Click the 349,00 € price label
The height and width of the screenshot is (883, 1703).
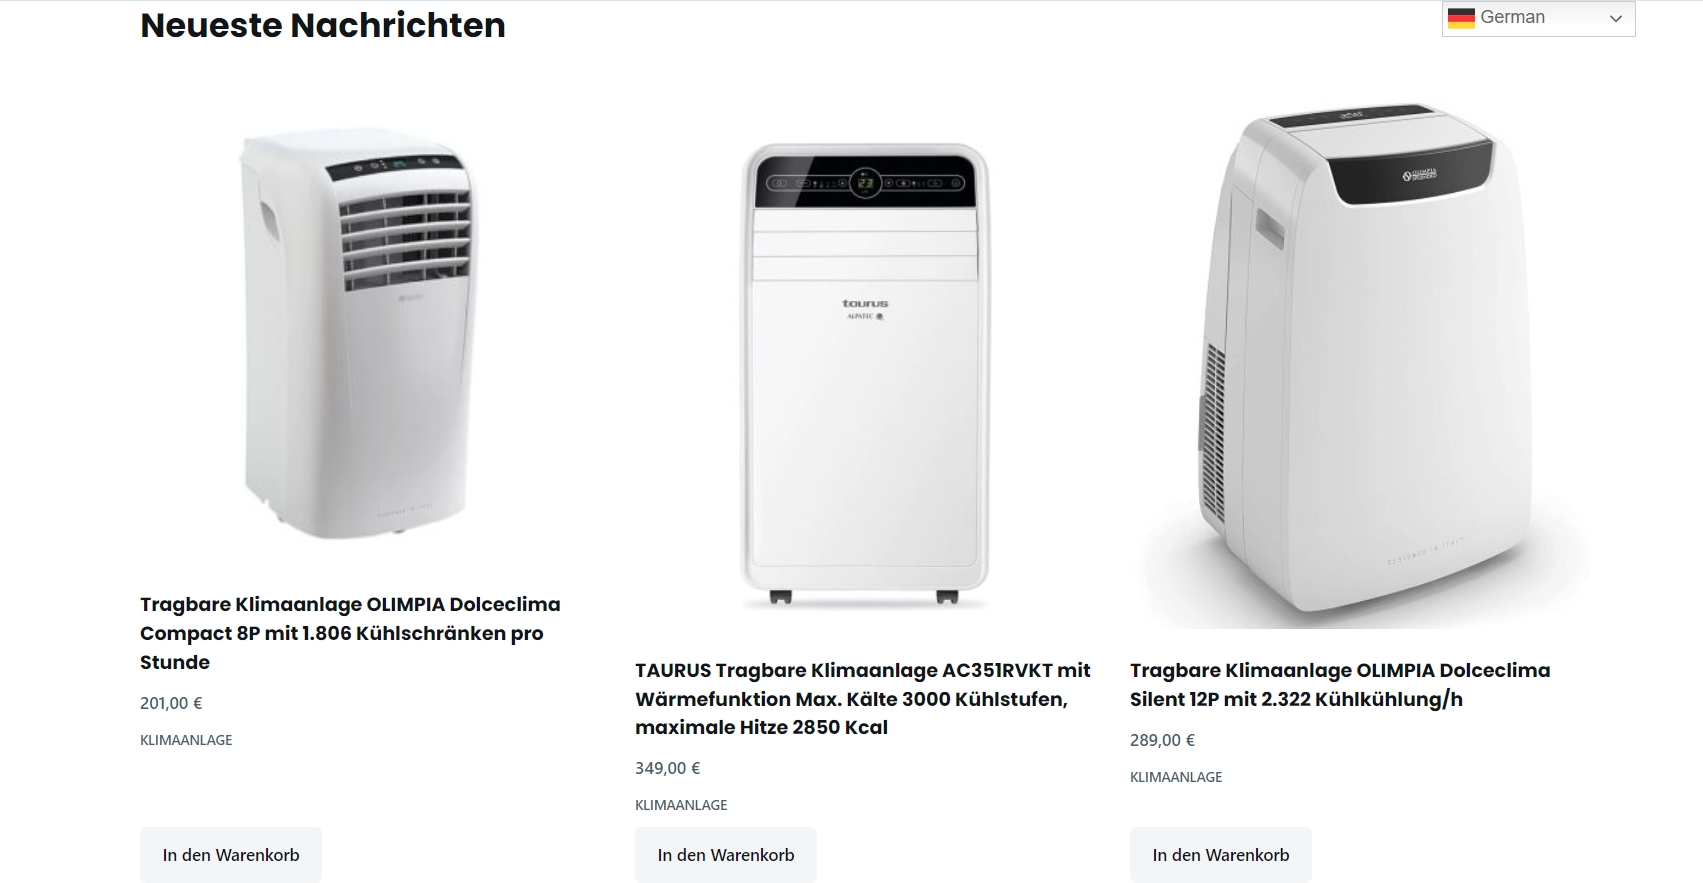[x=667, y=768]
